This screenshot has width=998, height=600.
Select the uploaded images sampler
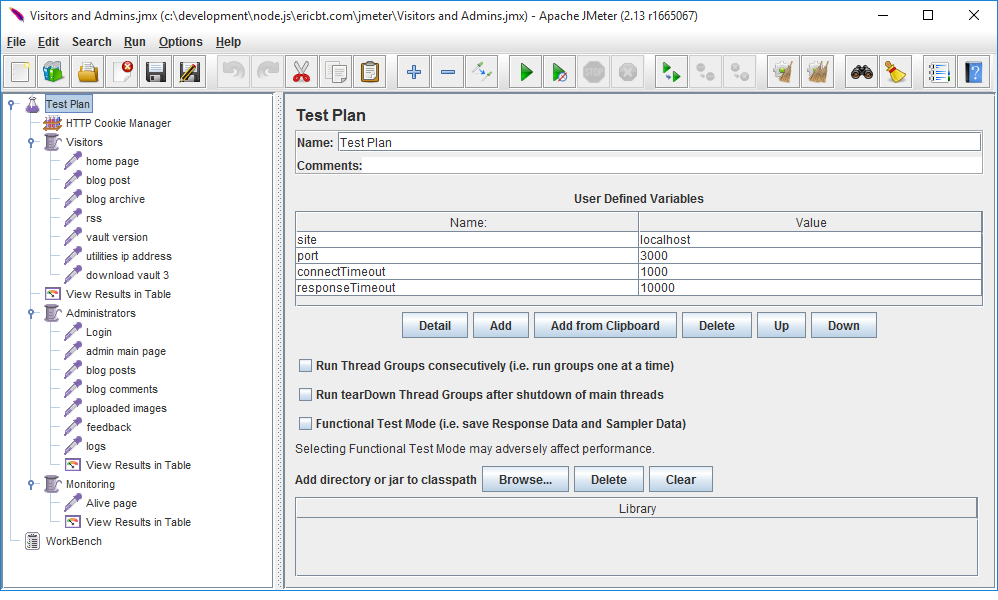[x=126, y=408]
